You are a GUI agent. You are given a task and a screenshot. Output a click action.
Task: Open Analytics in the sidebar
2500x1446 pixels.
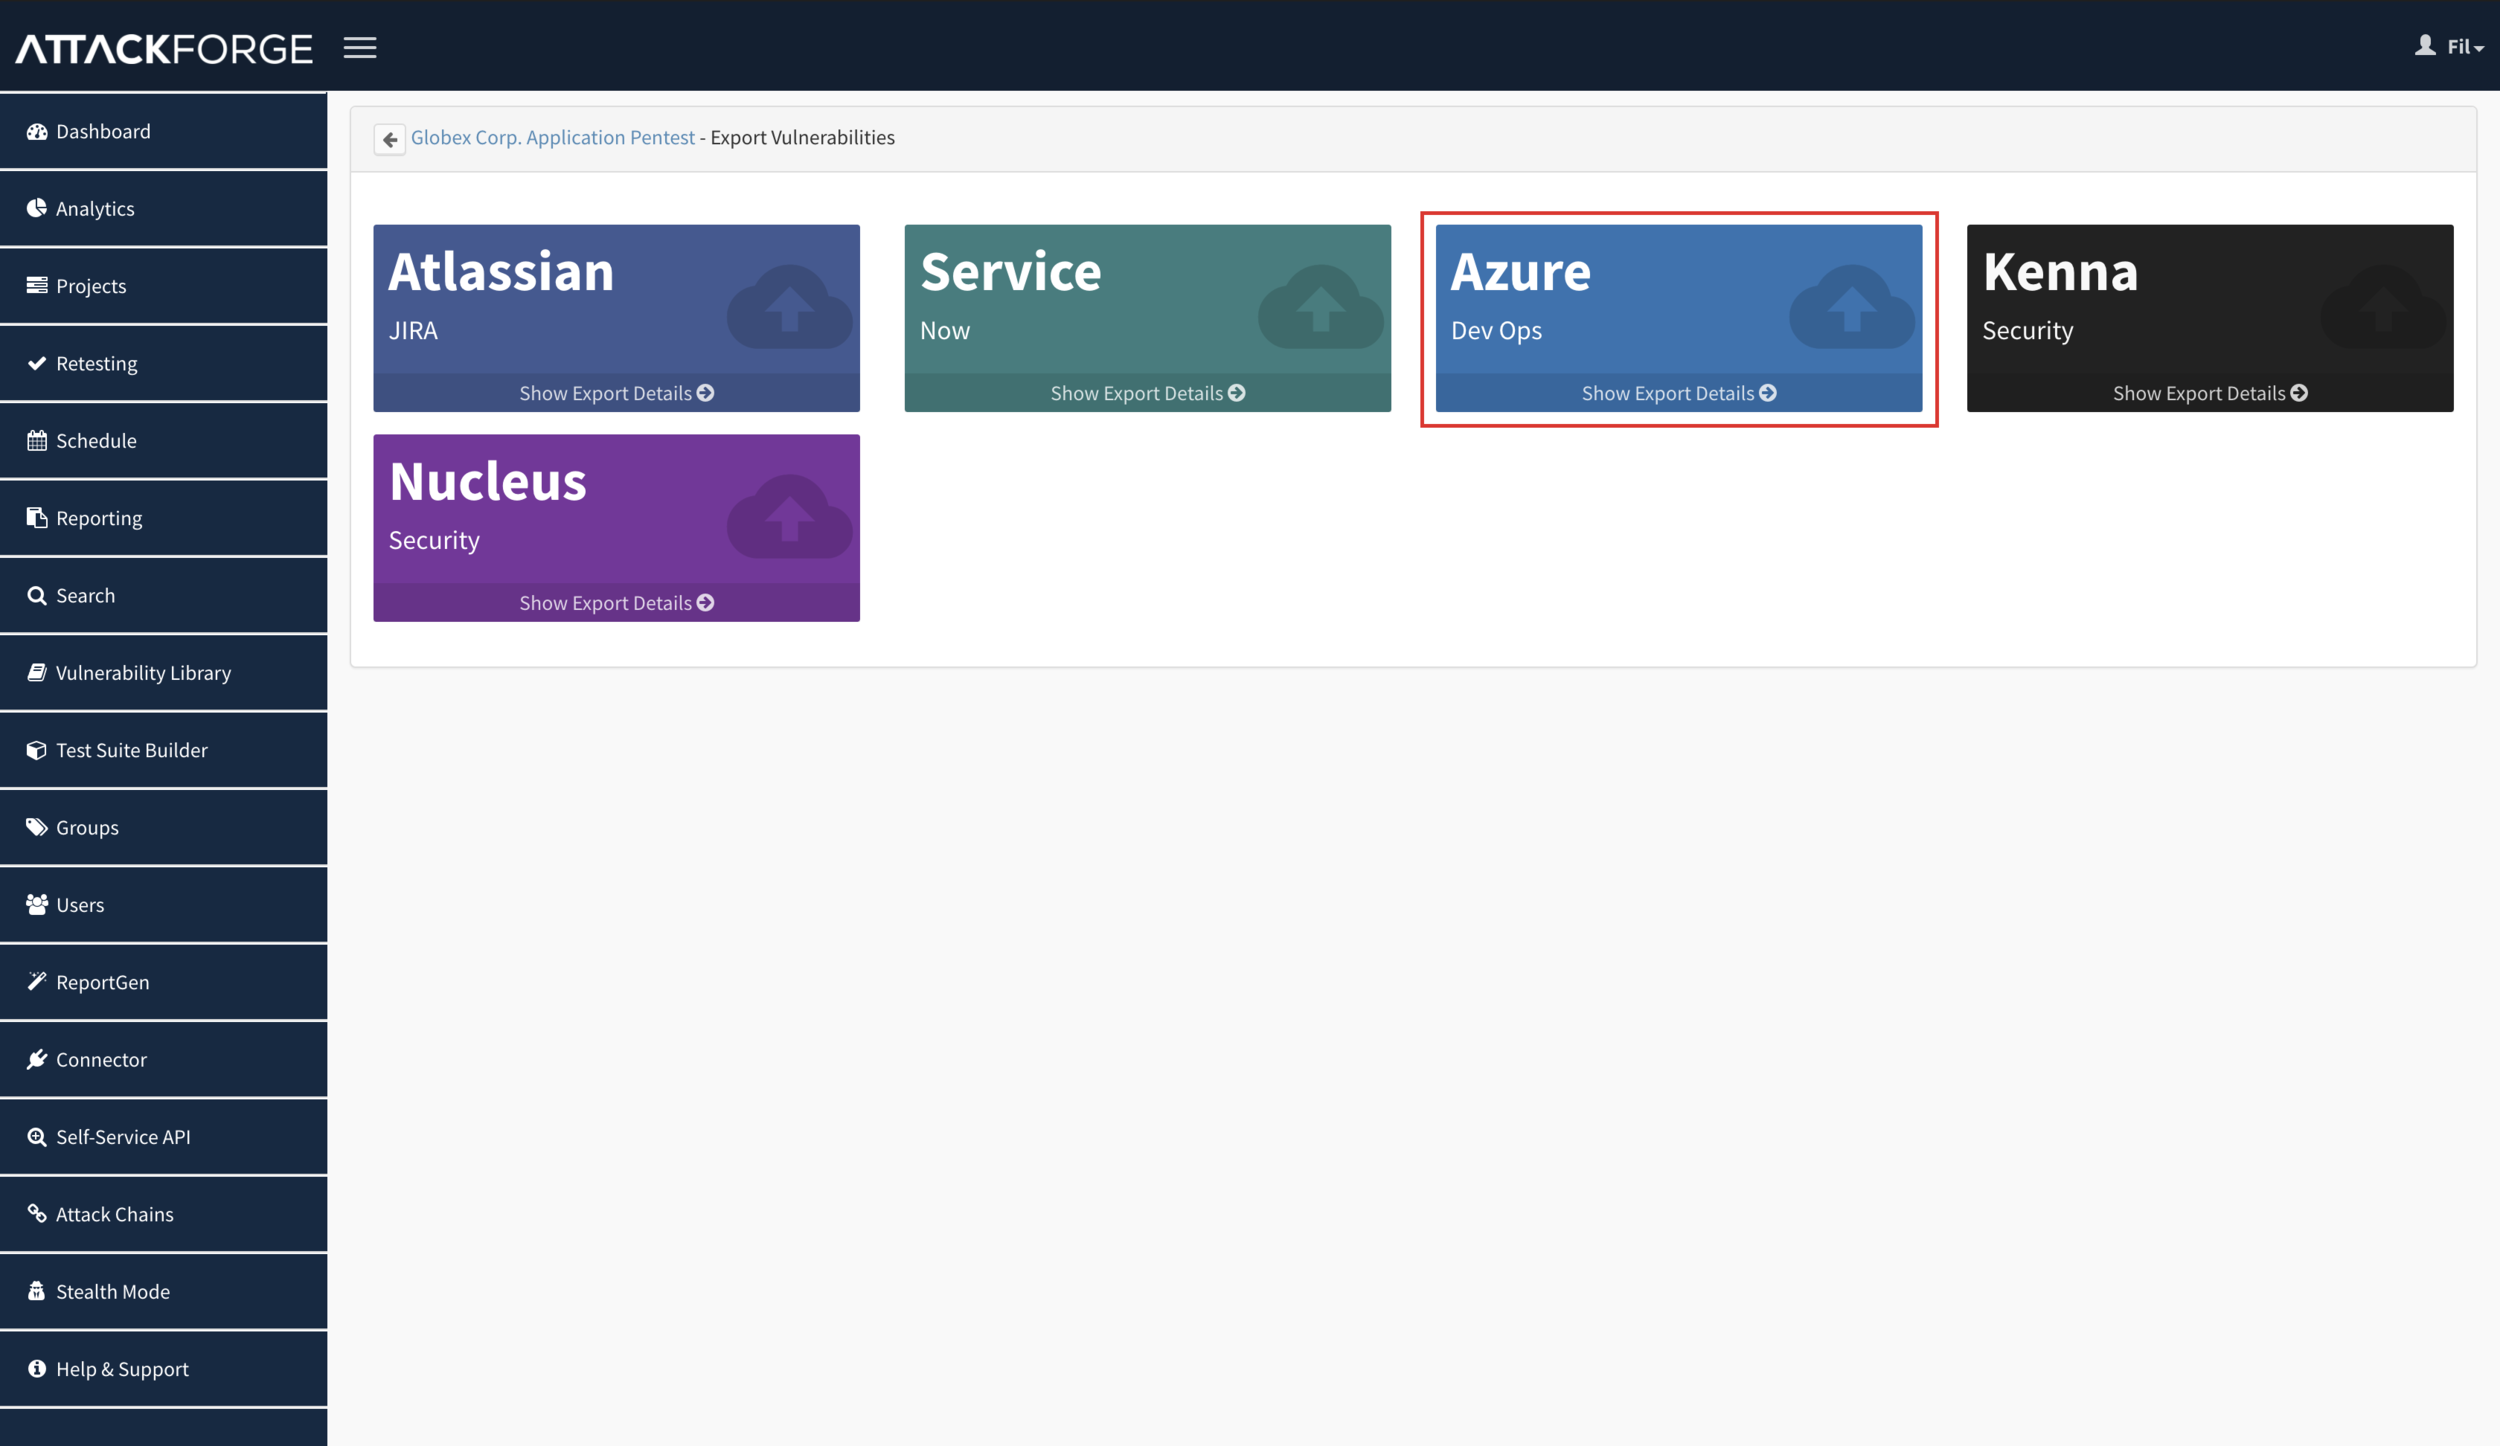tap(164, 208)
